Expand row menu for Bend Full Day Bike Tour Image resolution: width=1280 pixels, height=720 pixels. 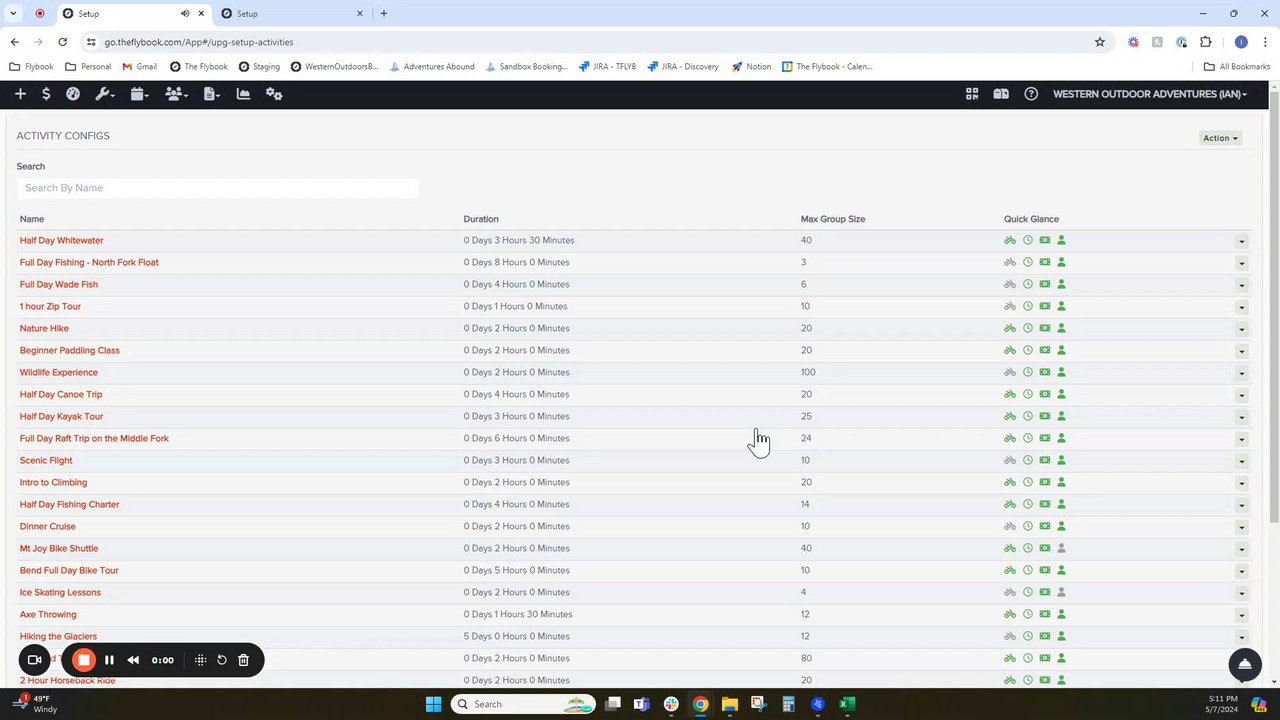click(1241, 571)
